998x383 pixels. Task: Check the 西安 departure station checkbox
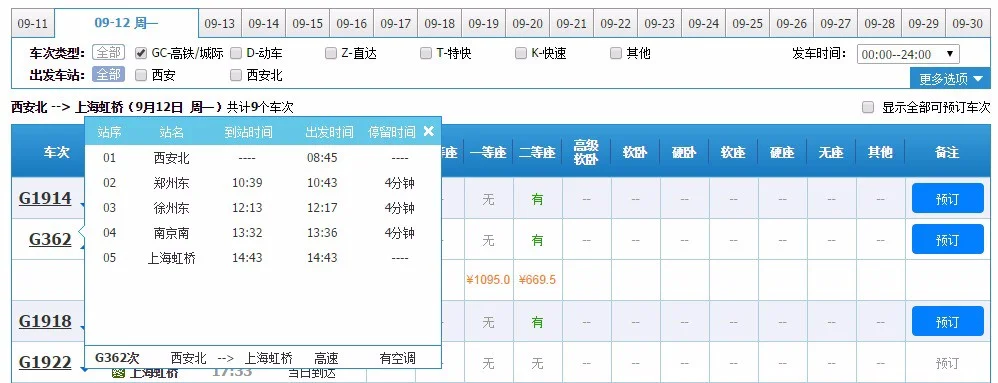pos(141,75)
